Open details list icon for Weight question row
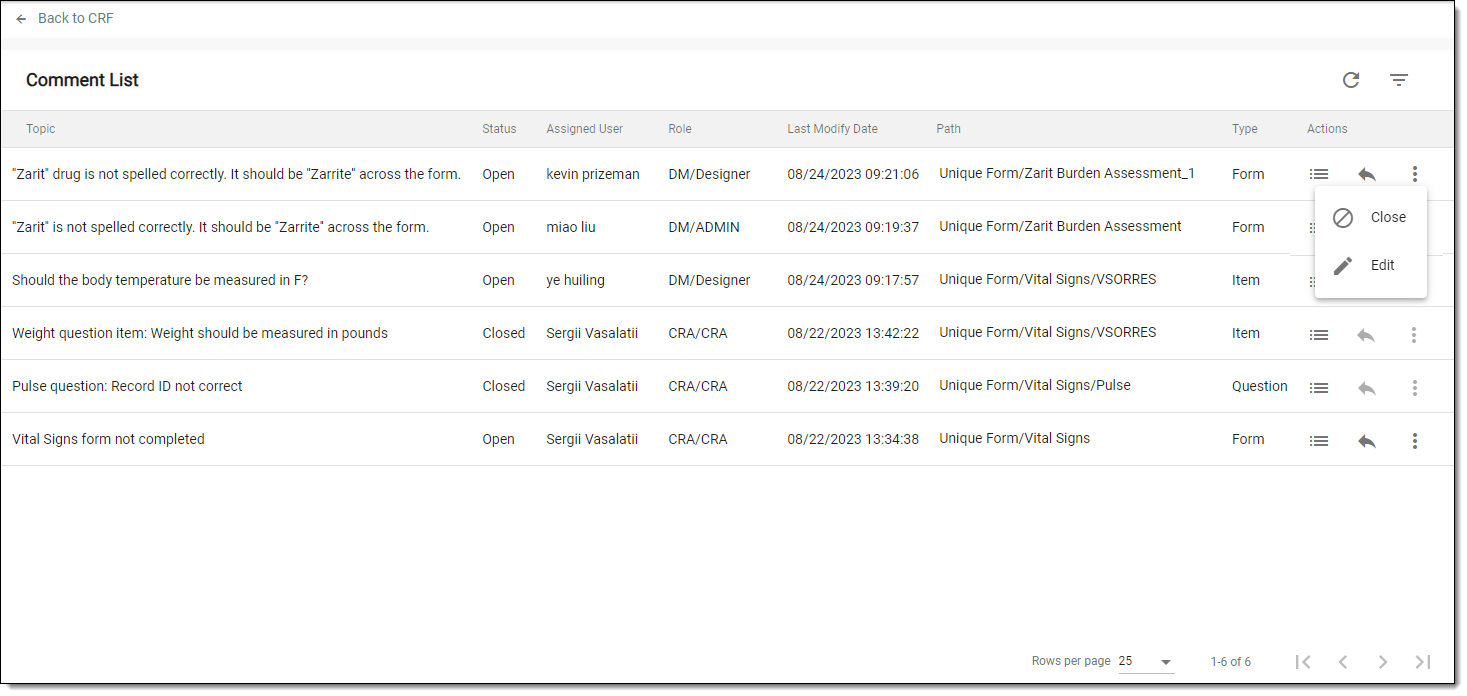This screenshot has height=696, width=1467. pos(1319,335)
